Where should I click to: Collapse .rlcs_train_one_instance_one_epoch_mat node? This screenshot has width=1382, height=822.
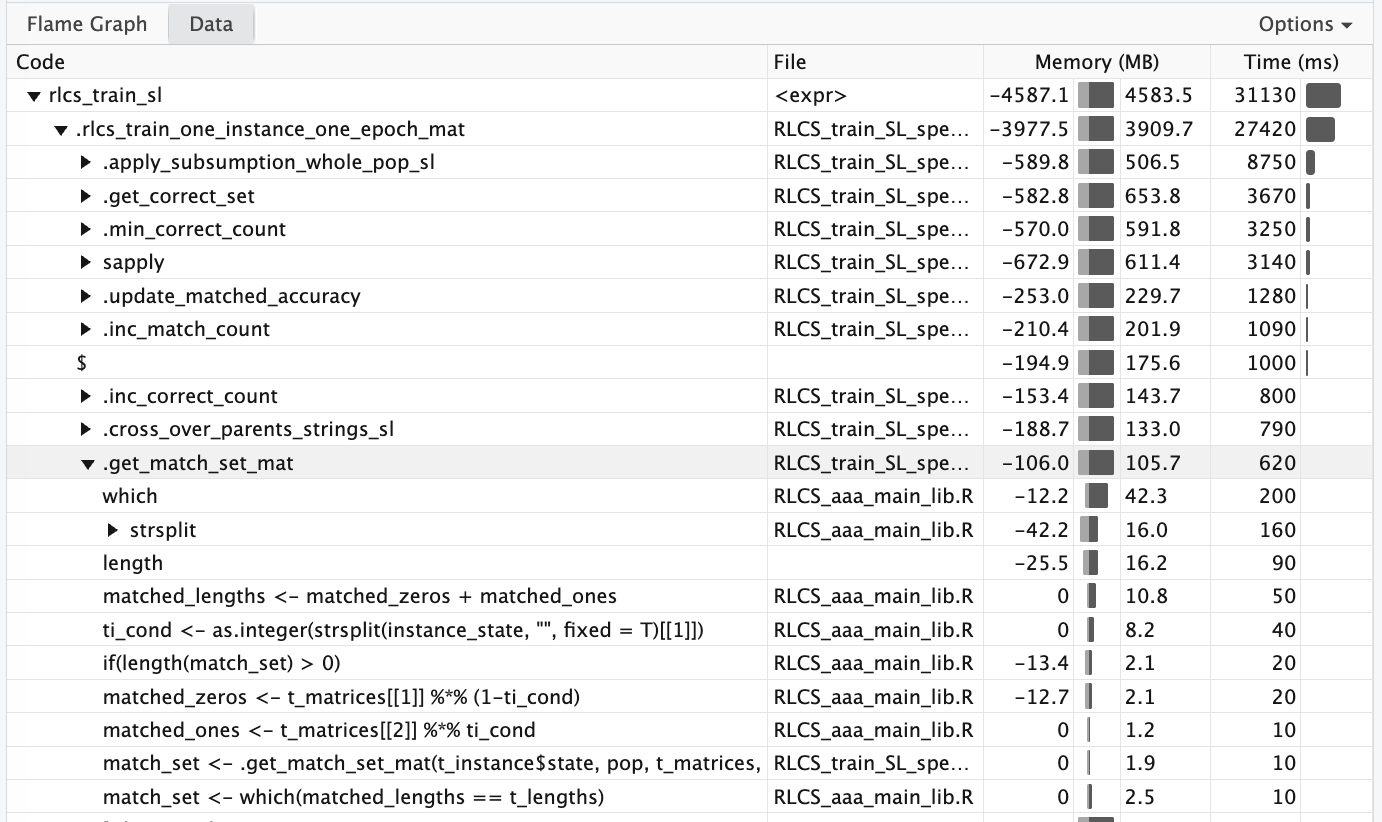(x=60, y=130)
